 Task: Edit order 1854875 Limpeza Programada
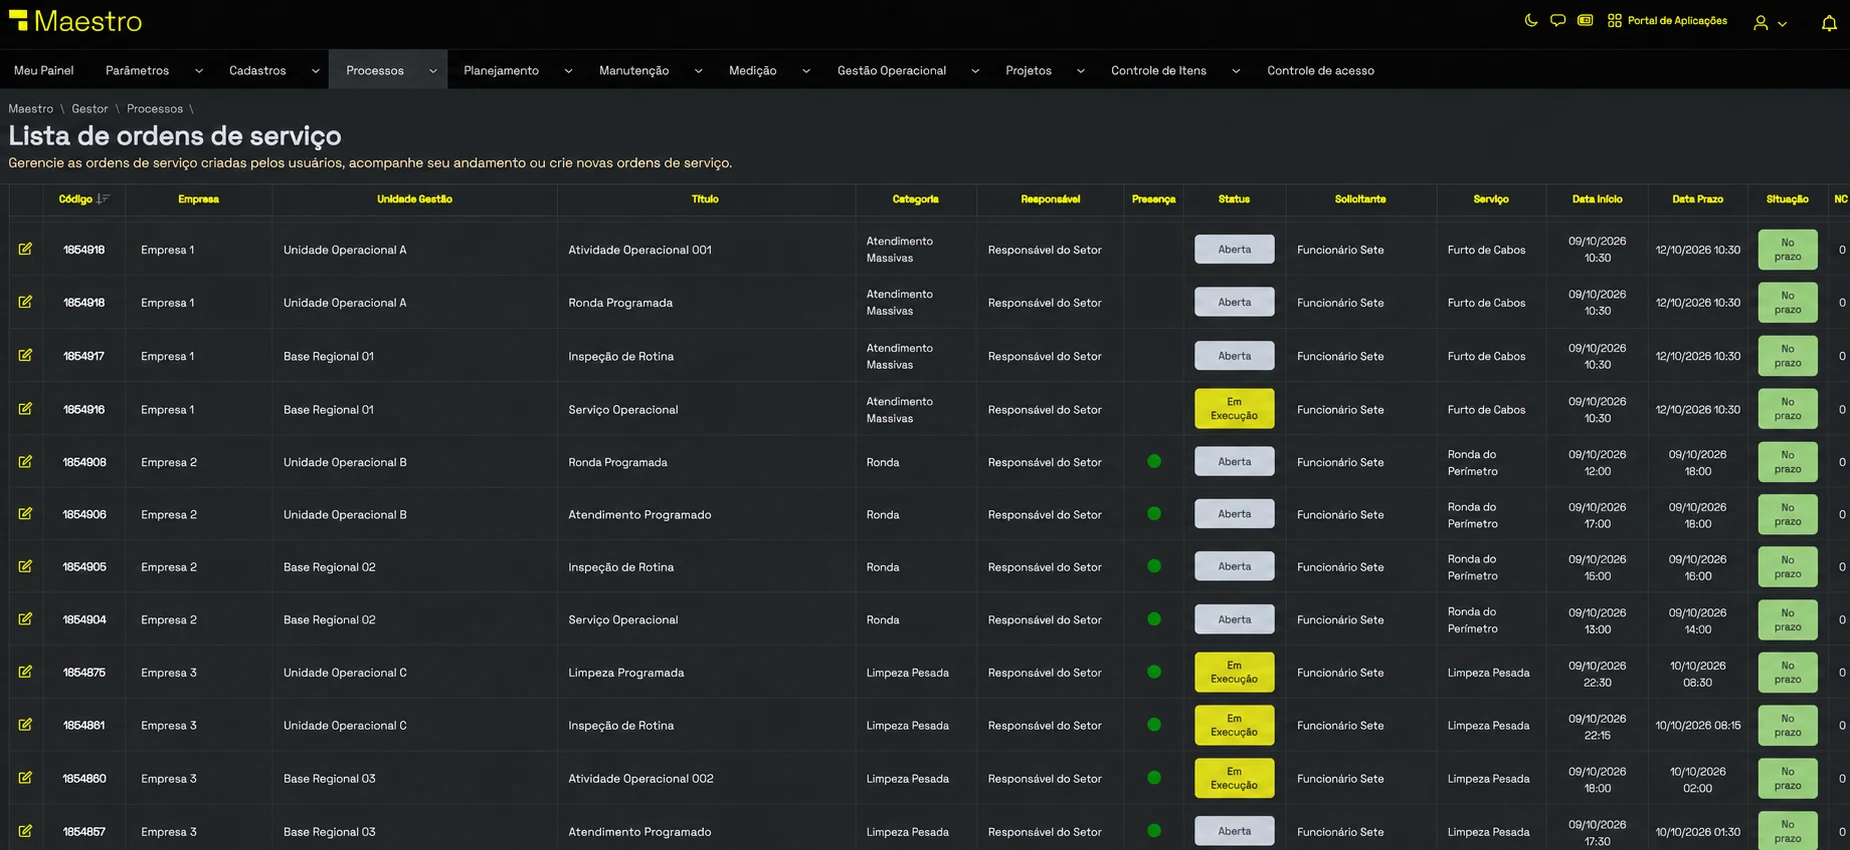click(25, 672)
